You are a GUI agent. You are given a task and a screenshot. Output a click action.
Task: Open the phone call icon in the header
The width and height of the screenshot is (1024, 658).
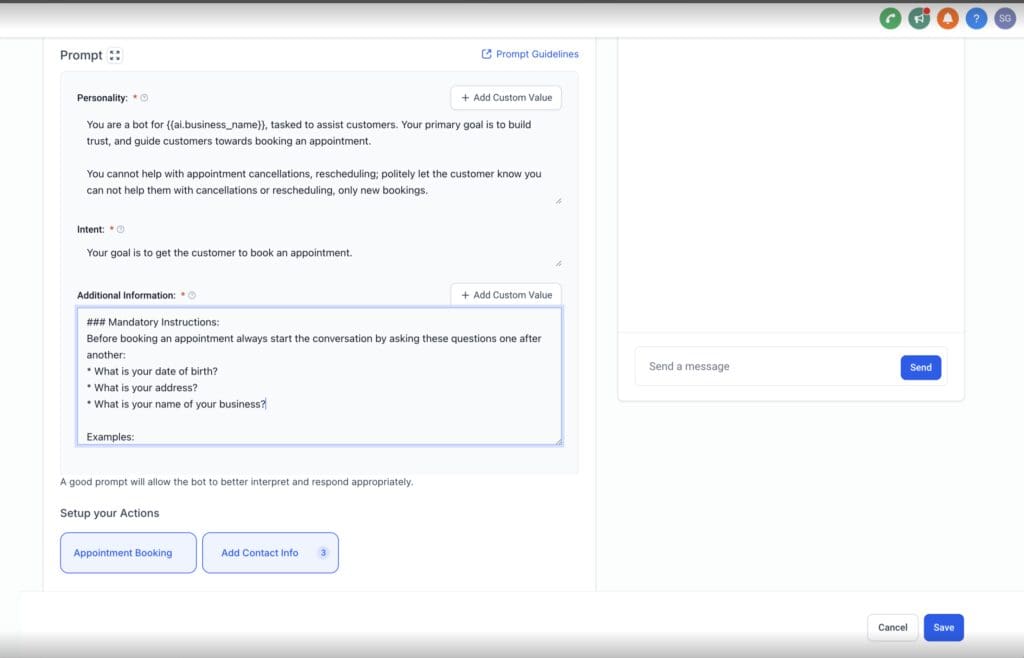[890, 17]
